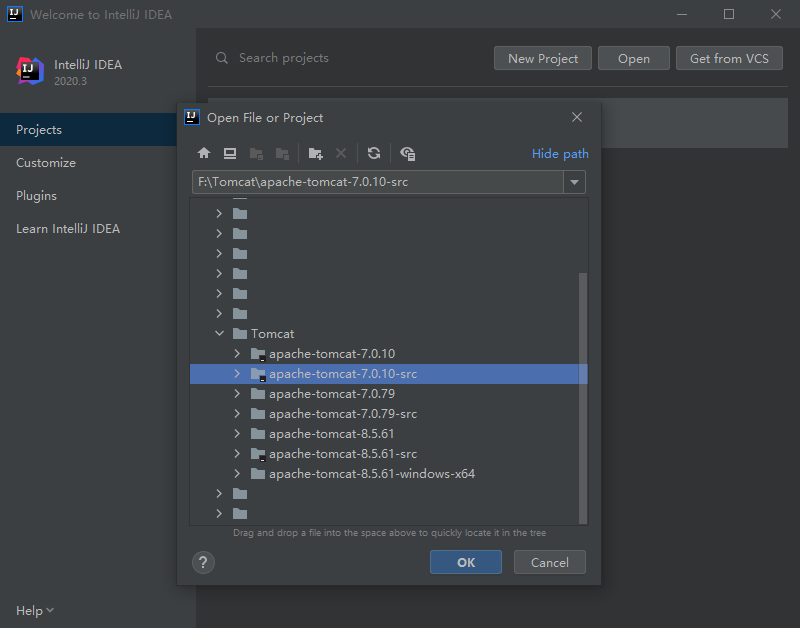The image size is (800, 628).
Task: Click the Desktop directory icon
Action: (x=229, y=153)
